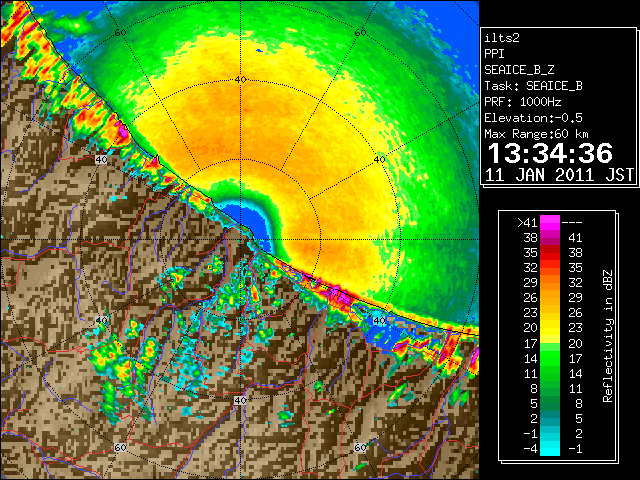
Task: Select the 'Task: SEAICE_B' line
Action: pos(533,86)
